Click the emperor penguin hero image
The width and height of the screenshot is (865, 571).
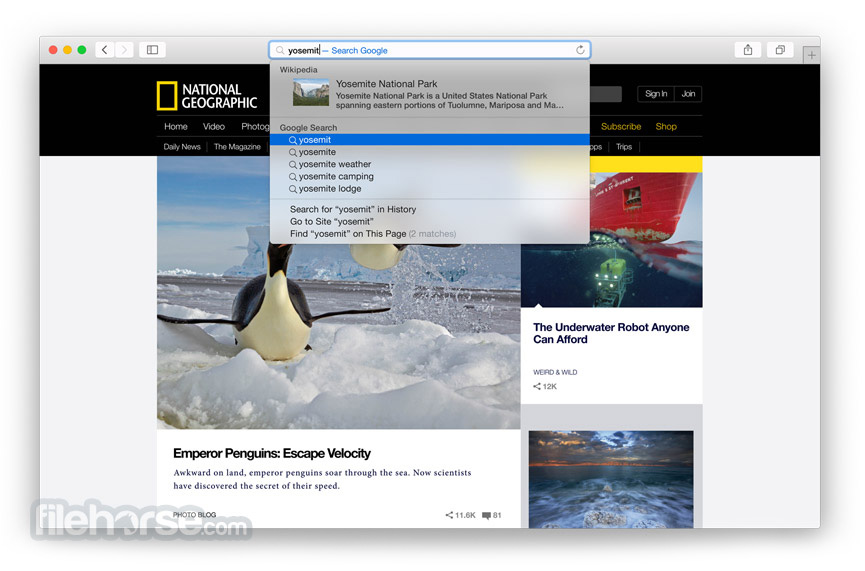[338, 337]
